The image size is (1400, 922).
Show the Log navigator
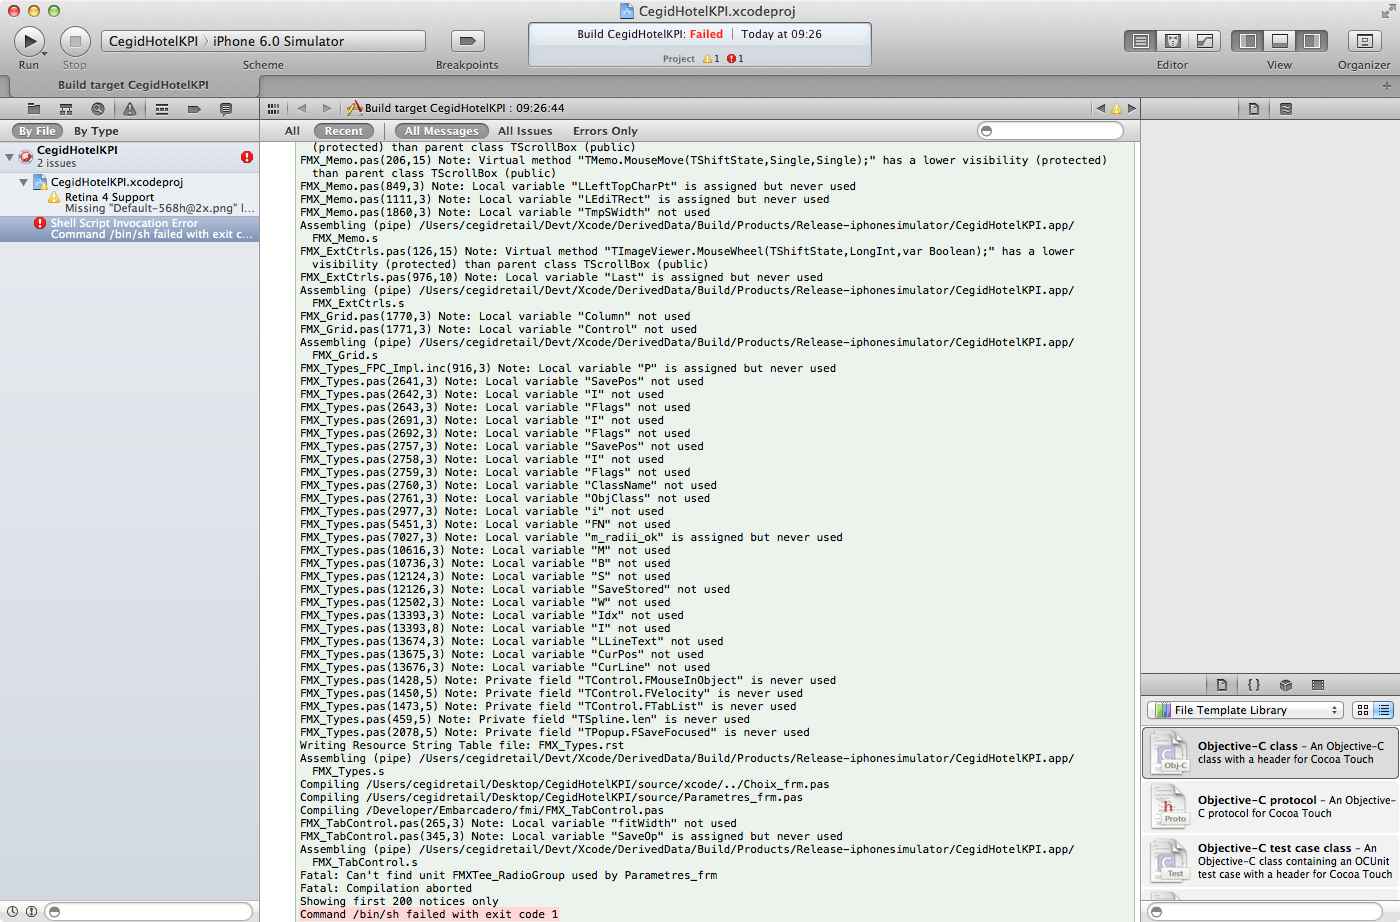coord(226,108)
